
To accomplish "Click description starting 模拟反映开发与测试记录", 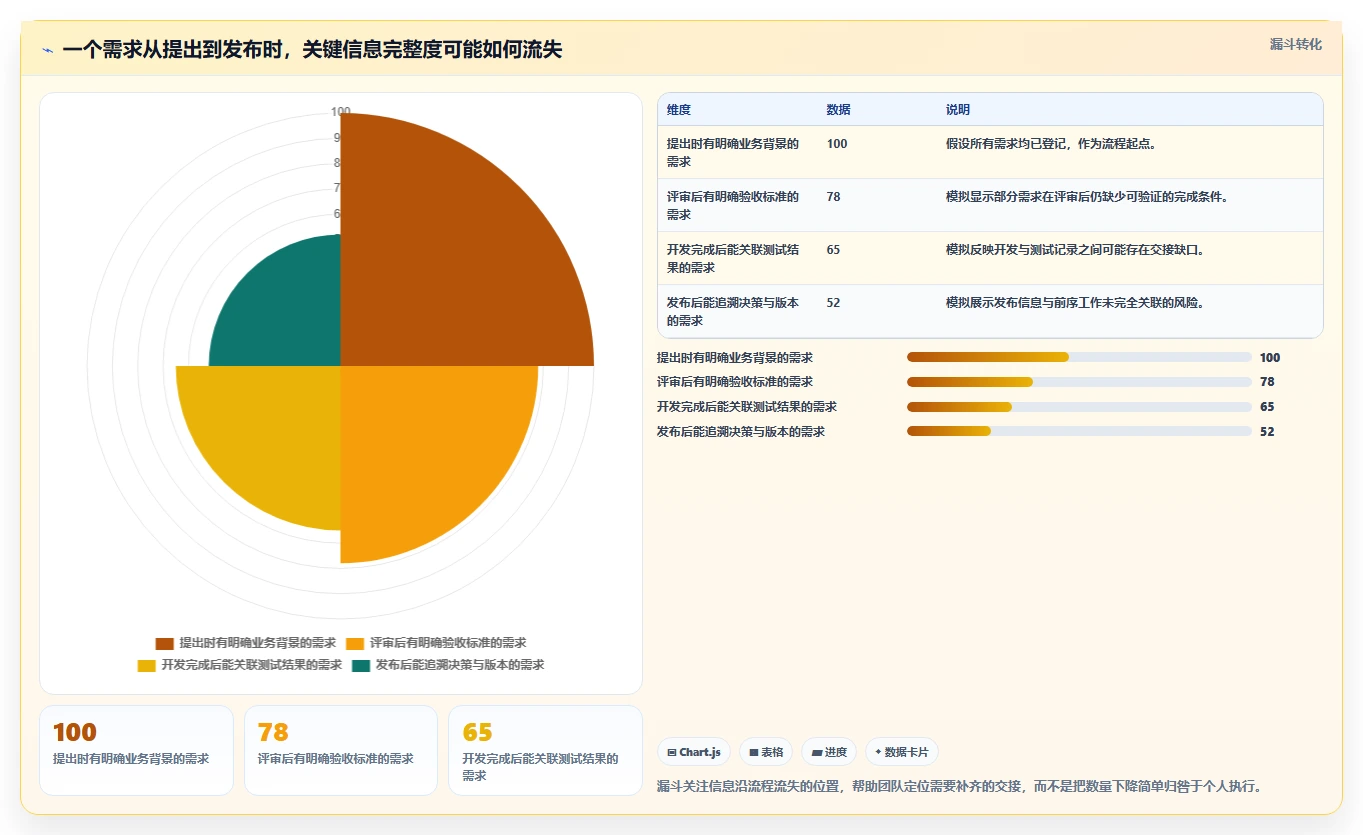I will [1075, 250].
